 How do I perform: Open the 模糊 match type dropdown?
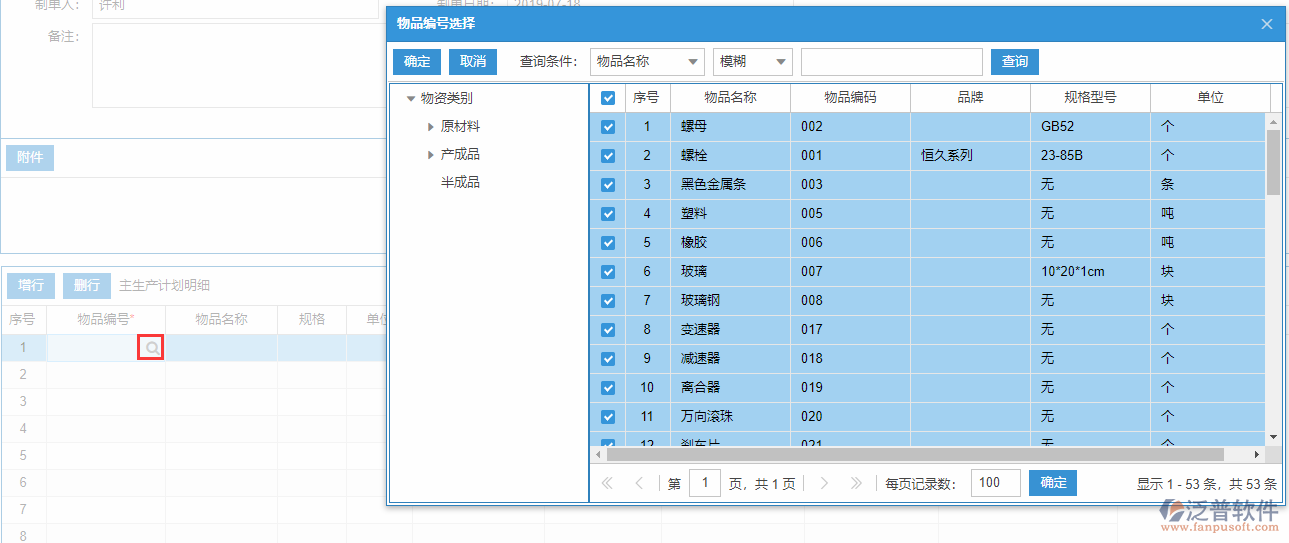click(x=754, y=62)
